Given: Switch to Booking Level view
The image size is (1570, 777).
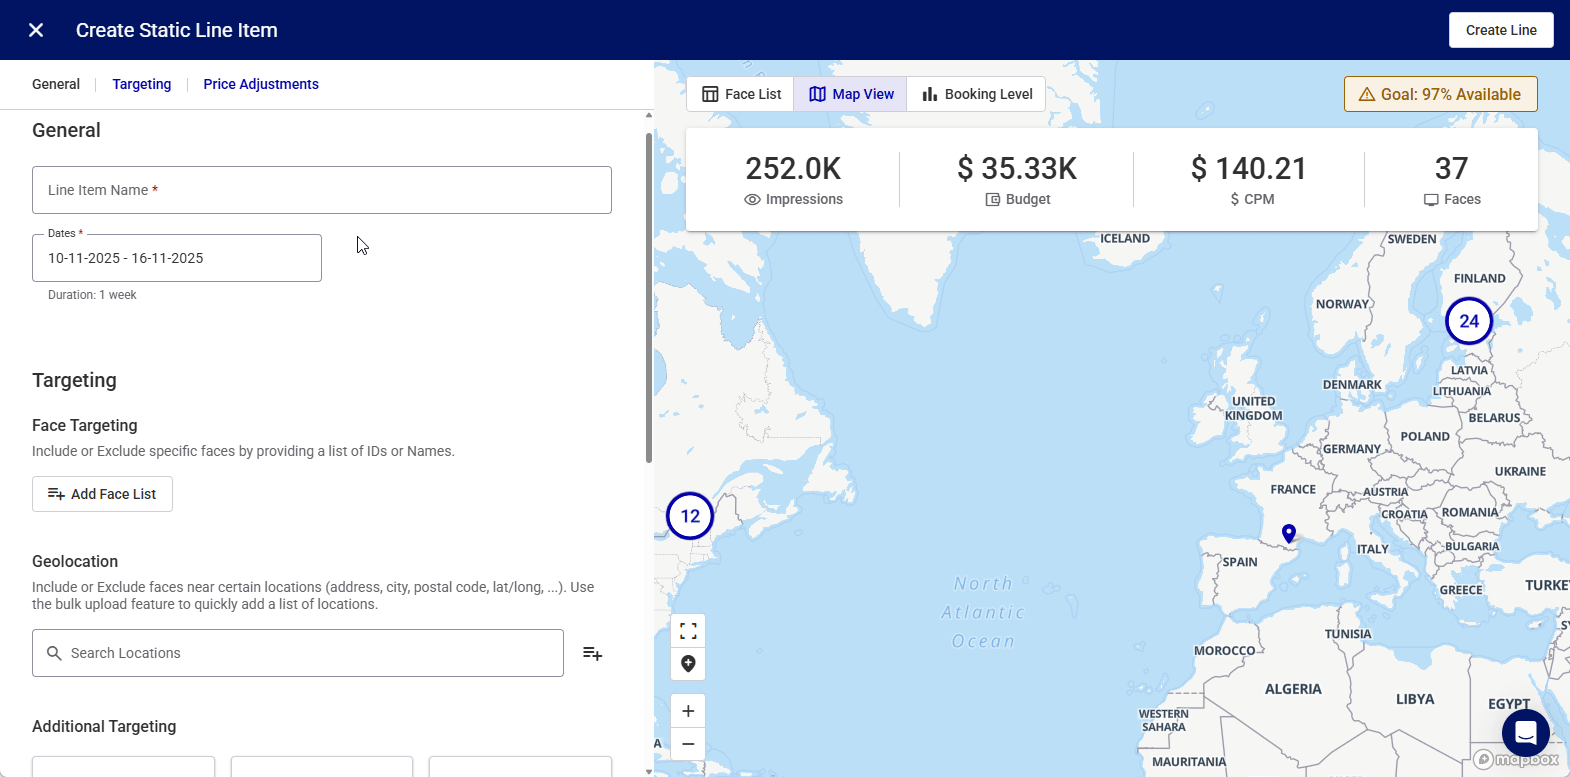Looking at the screenshot, I should [977, 94].
